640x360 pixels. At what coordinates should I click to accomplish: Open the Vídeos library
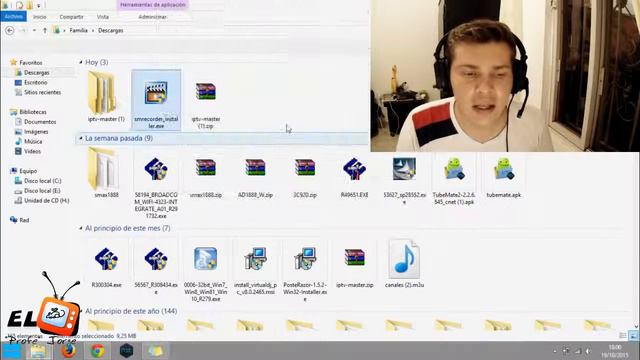(x=32, y=151)
